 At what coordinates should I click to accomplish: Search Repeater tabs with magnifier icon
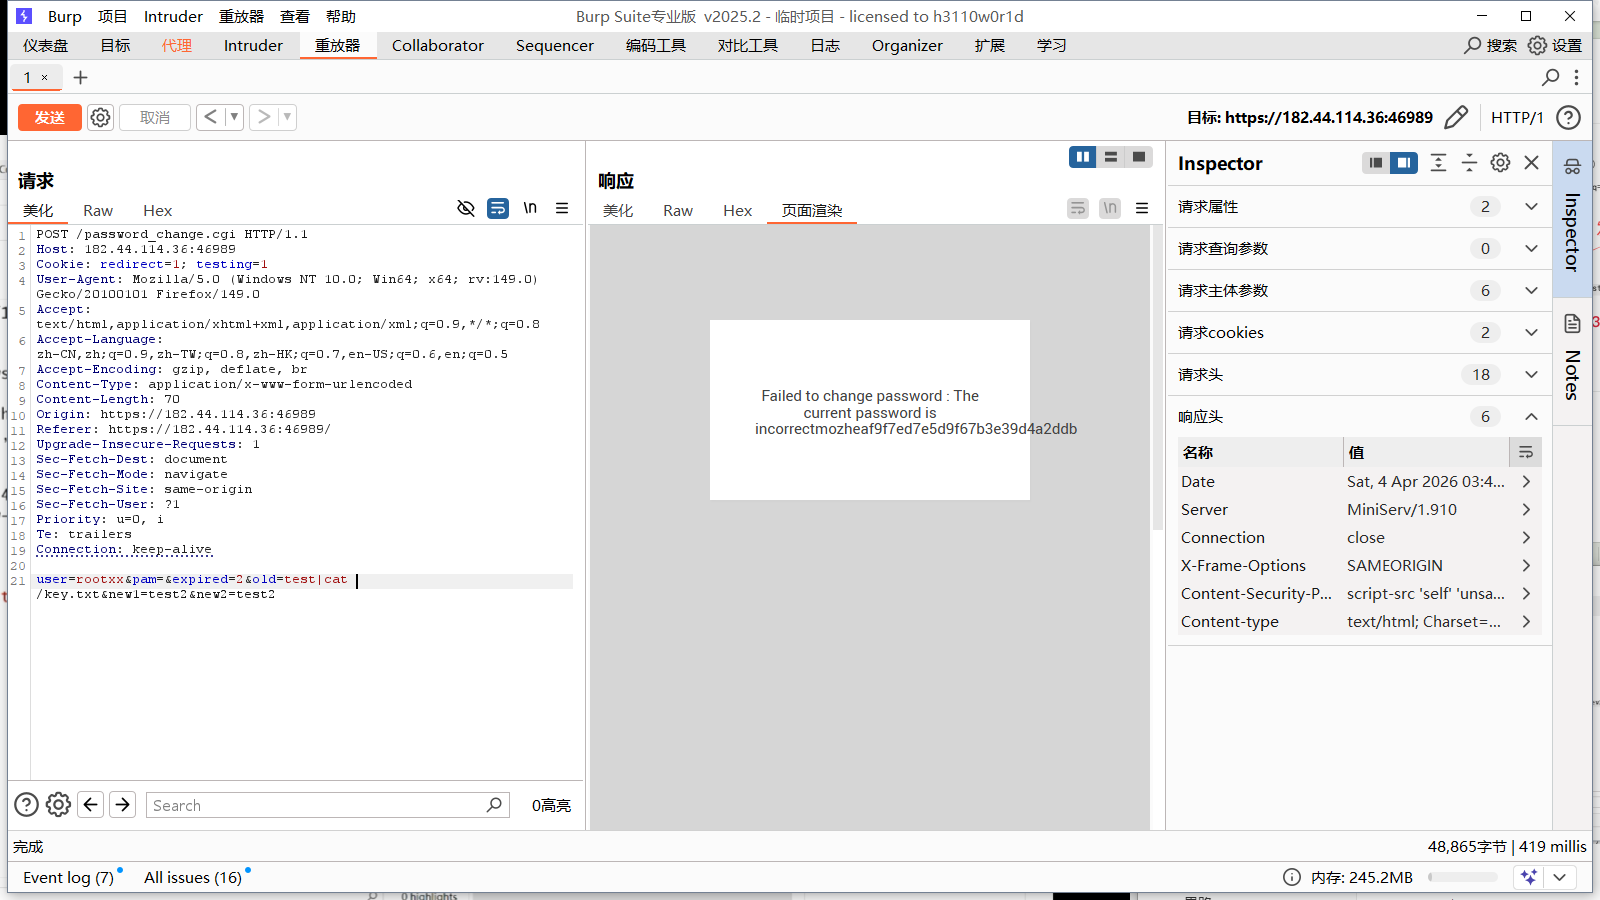point(1551,77)
